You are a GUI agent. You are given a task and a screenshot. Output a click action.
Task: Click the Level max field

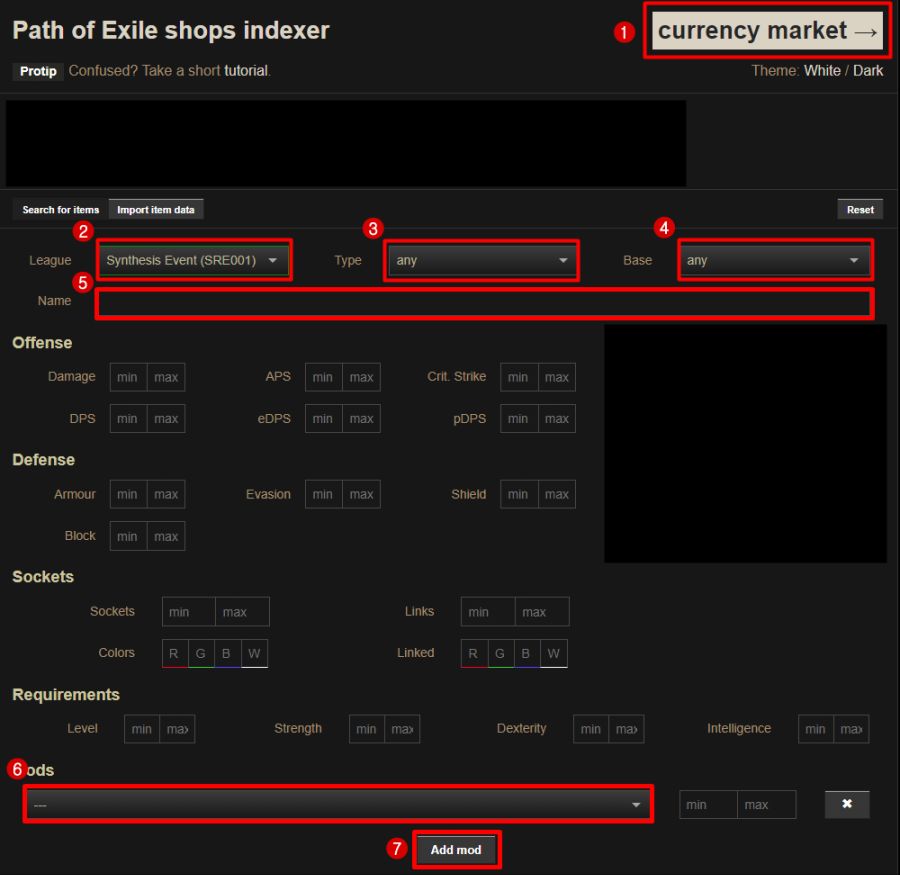pyautogui.click(x=177, y=729)
